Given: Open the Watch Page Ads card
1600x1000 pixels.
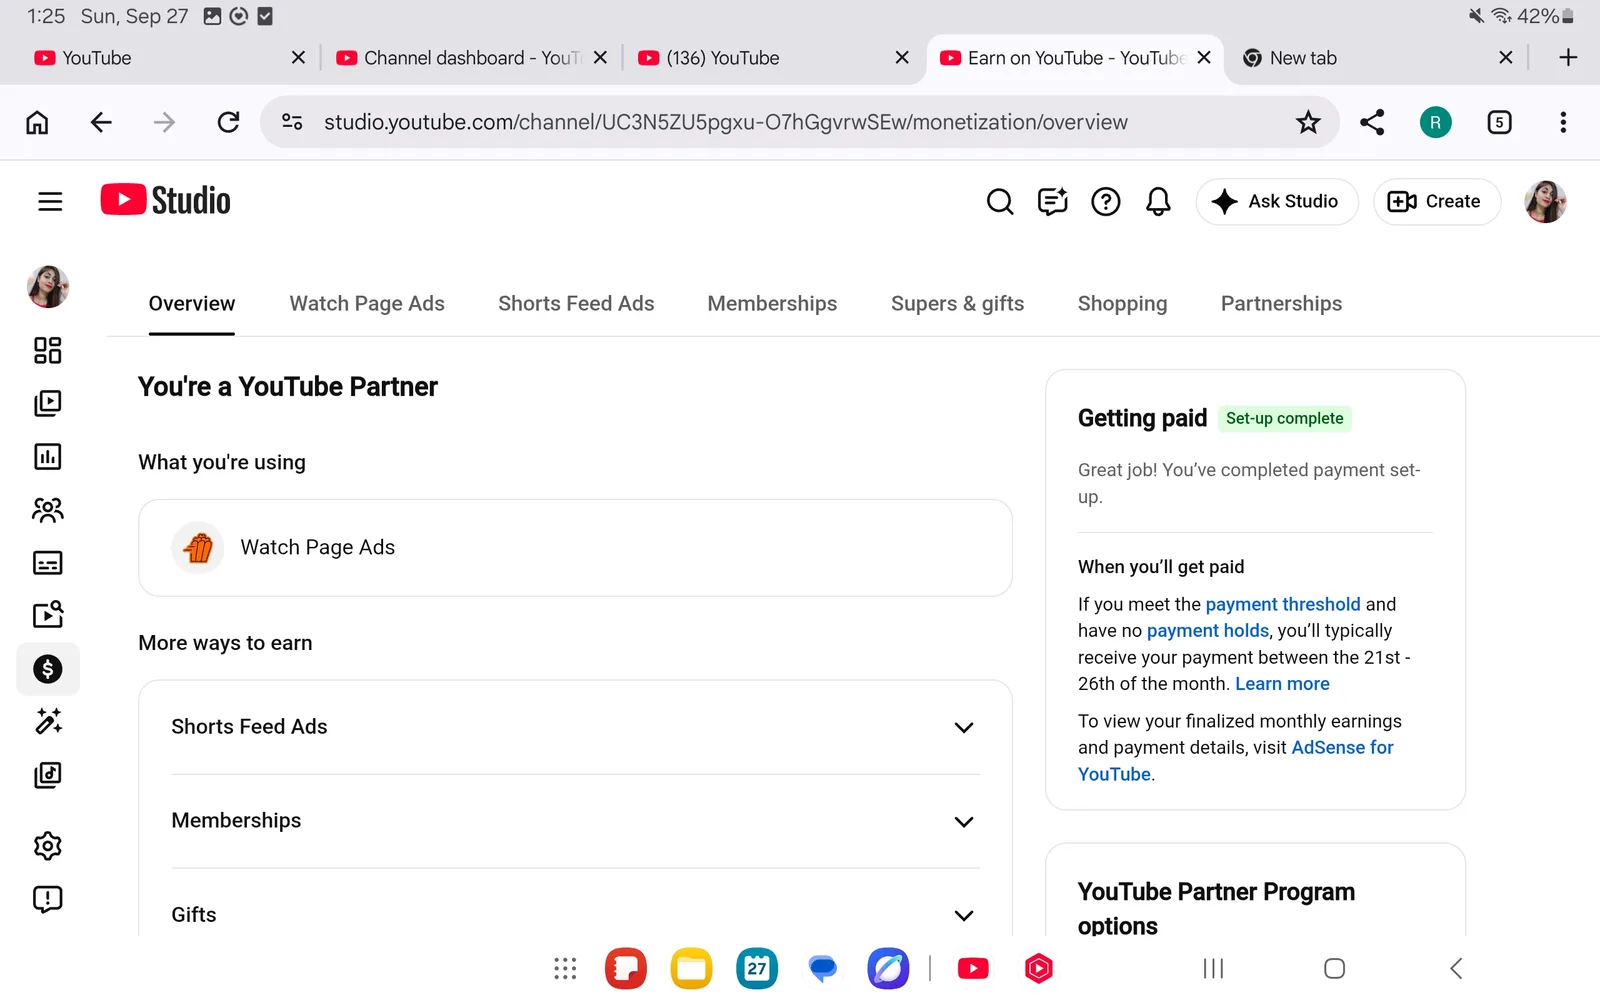Looking at the screenshot, I should pos(575,548).
